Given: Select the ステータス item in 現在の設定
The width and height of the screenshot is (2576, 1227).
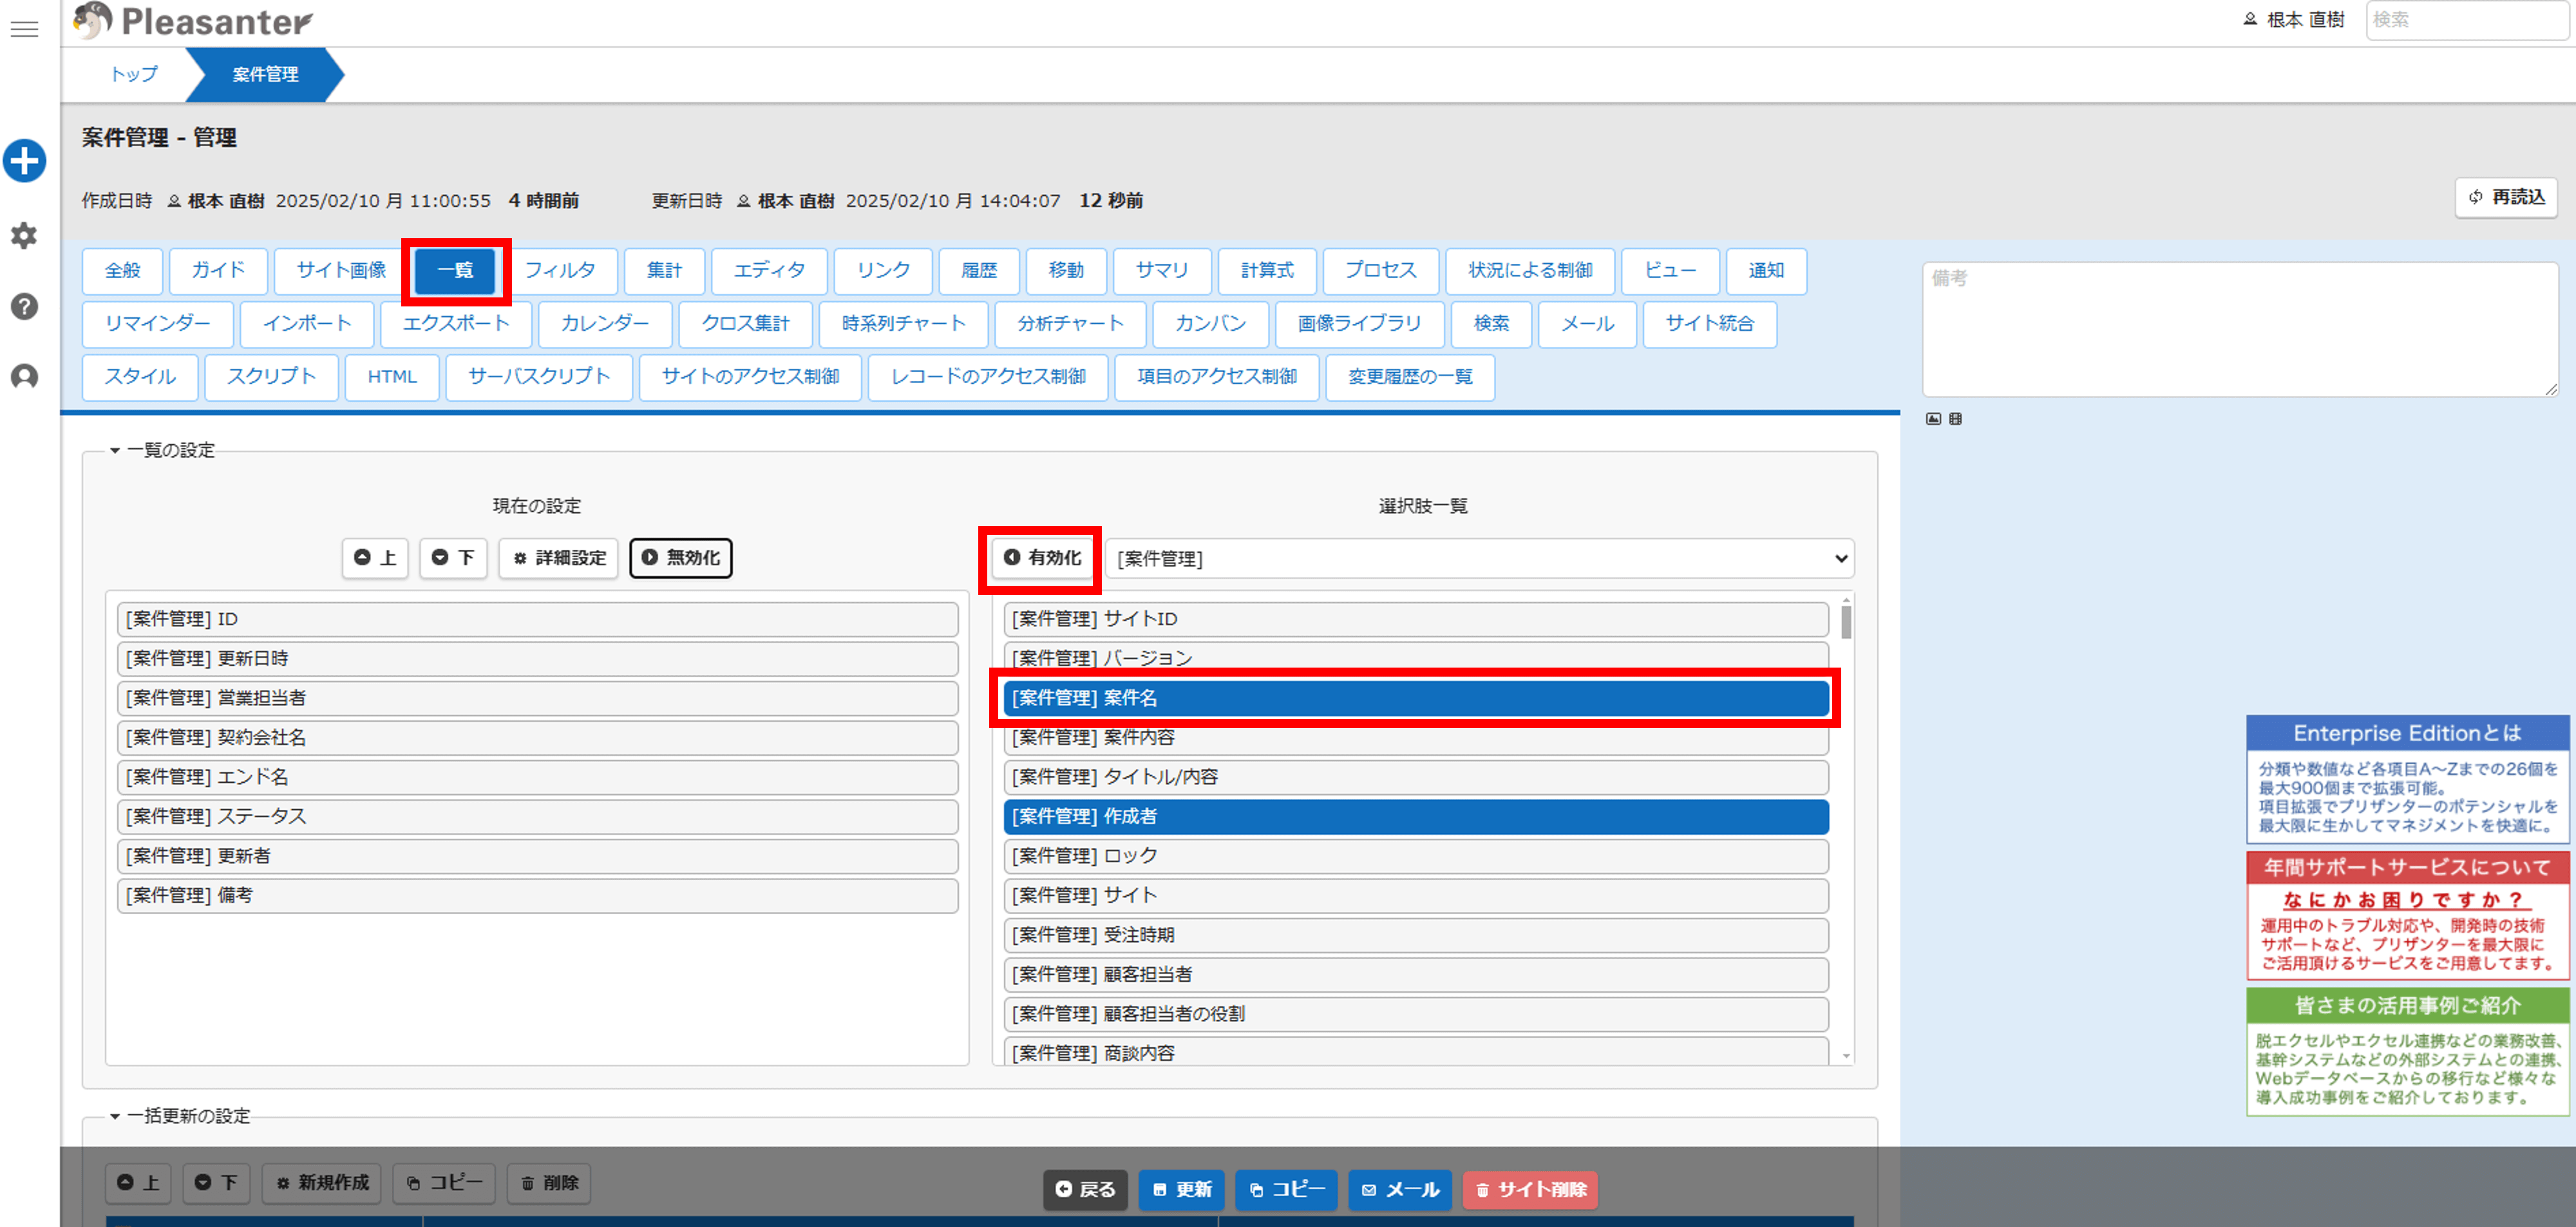Looking at the screenshot, I should [x=537, y=816].
